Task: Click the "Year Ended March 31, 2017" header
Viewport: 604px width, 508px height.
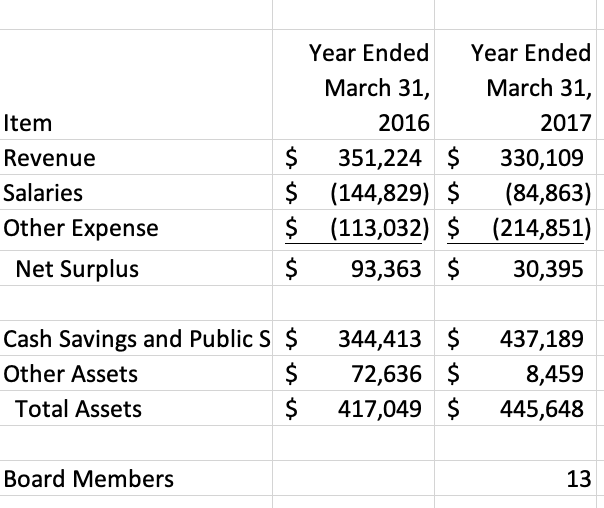Action: click(530, 87)
